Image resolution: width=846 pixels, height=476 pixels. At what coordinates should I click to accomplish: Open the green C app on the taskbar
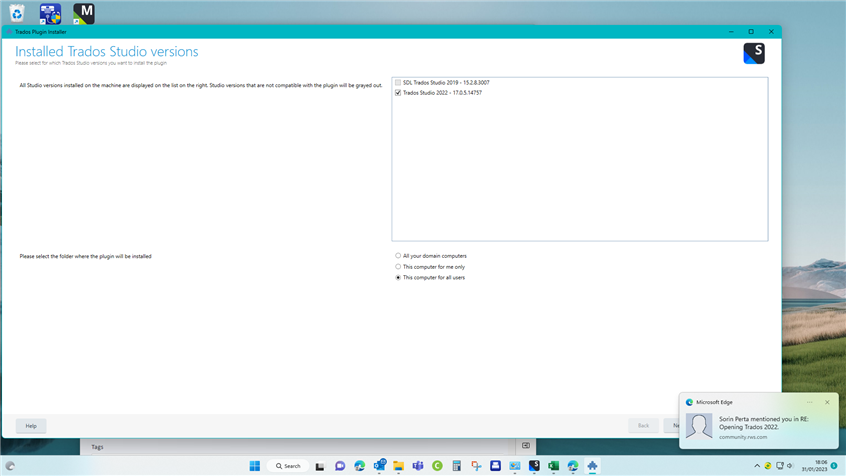coord(437,466)
